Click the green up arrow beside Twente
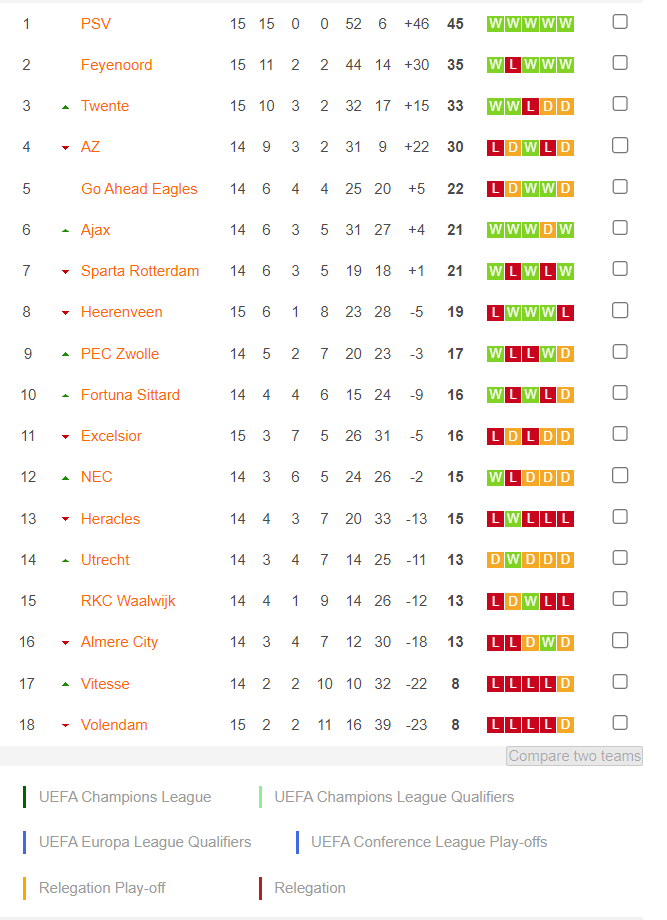The height and width of the screenshot is (920, 667). tap(66, 107)
